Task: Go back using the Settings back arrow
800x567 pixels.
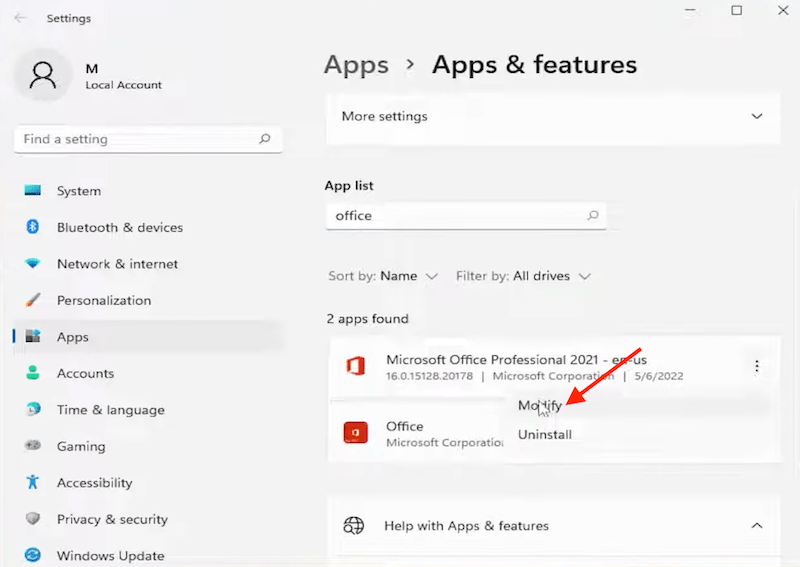Action: pos(20,18)
